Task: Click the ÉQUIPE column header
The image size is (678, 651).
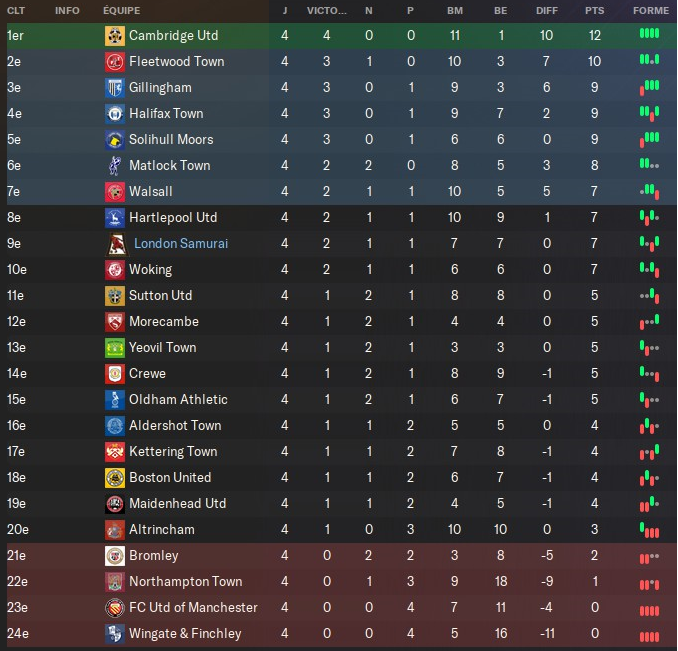Action: point(121,10)
